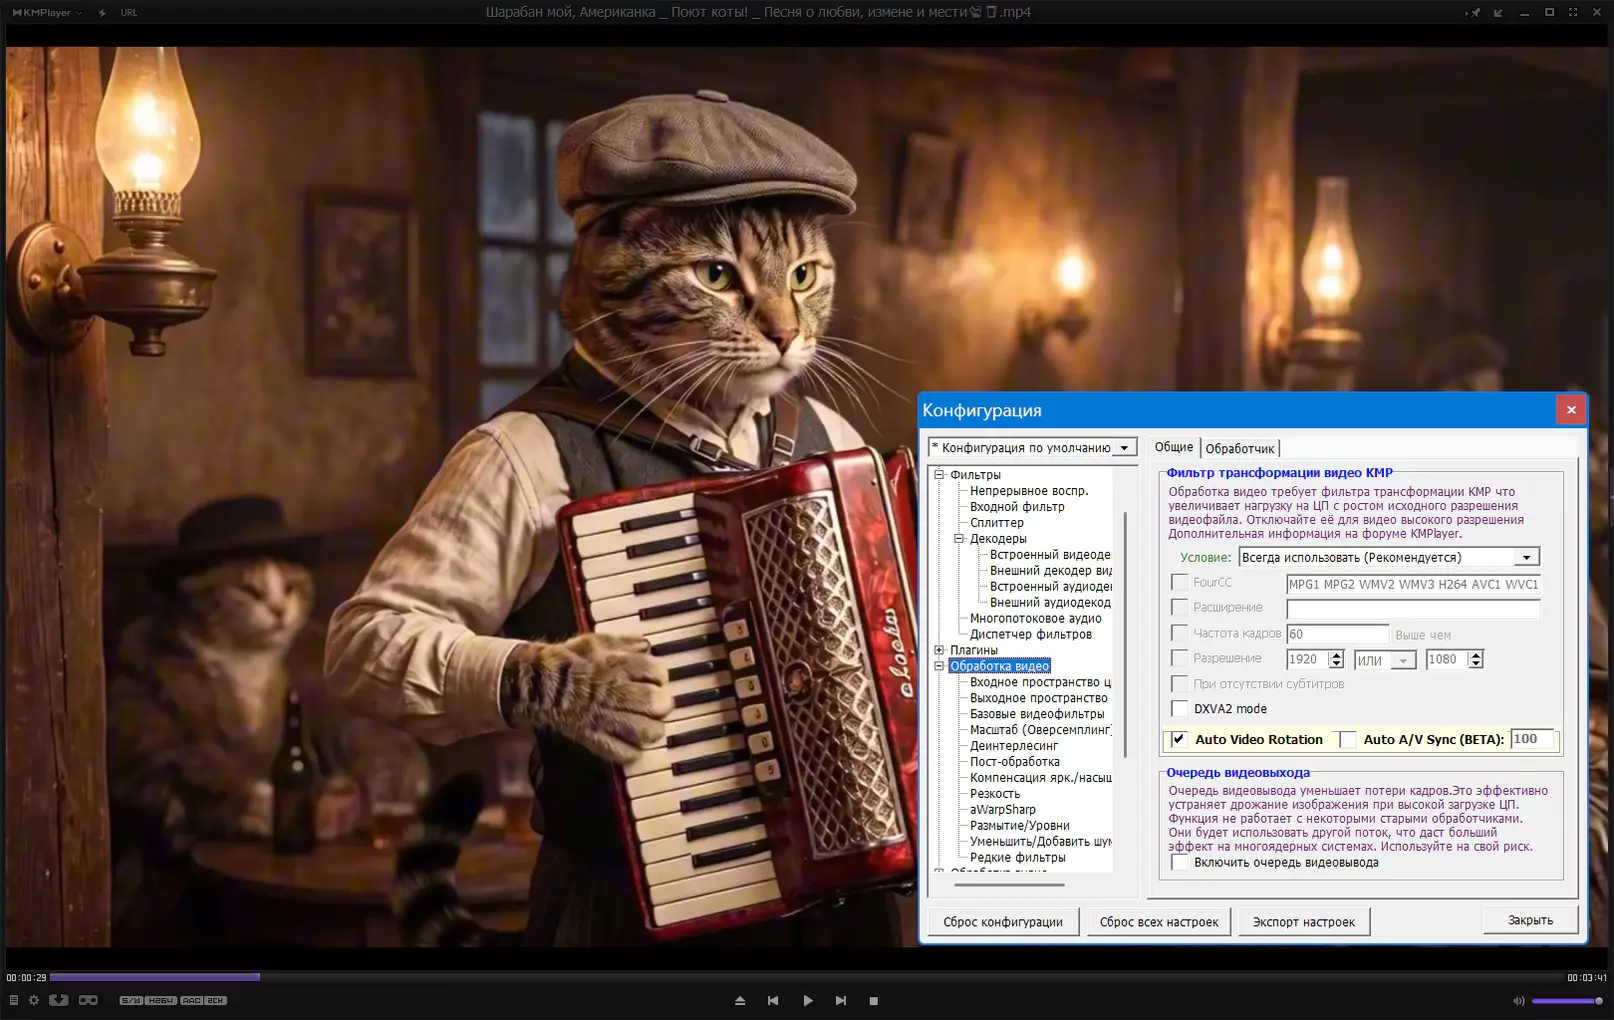Skip to the next track
Screen dimensions: 1614x1020
point(841,1000)
